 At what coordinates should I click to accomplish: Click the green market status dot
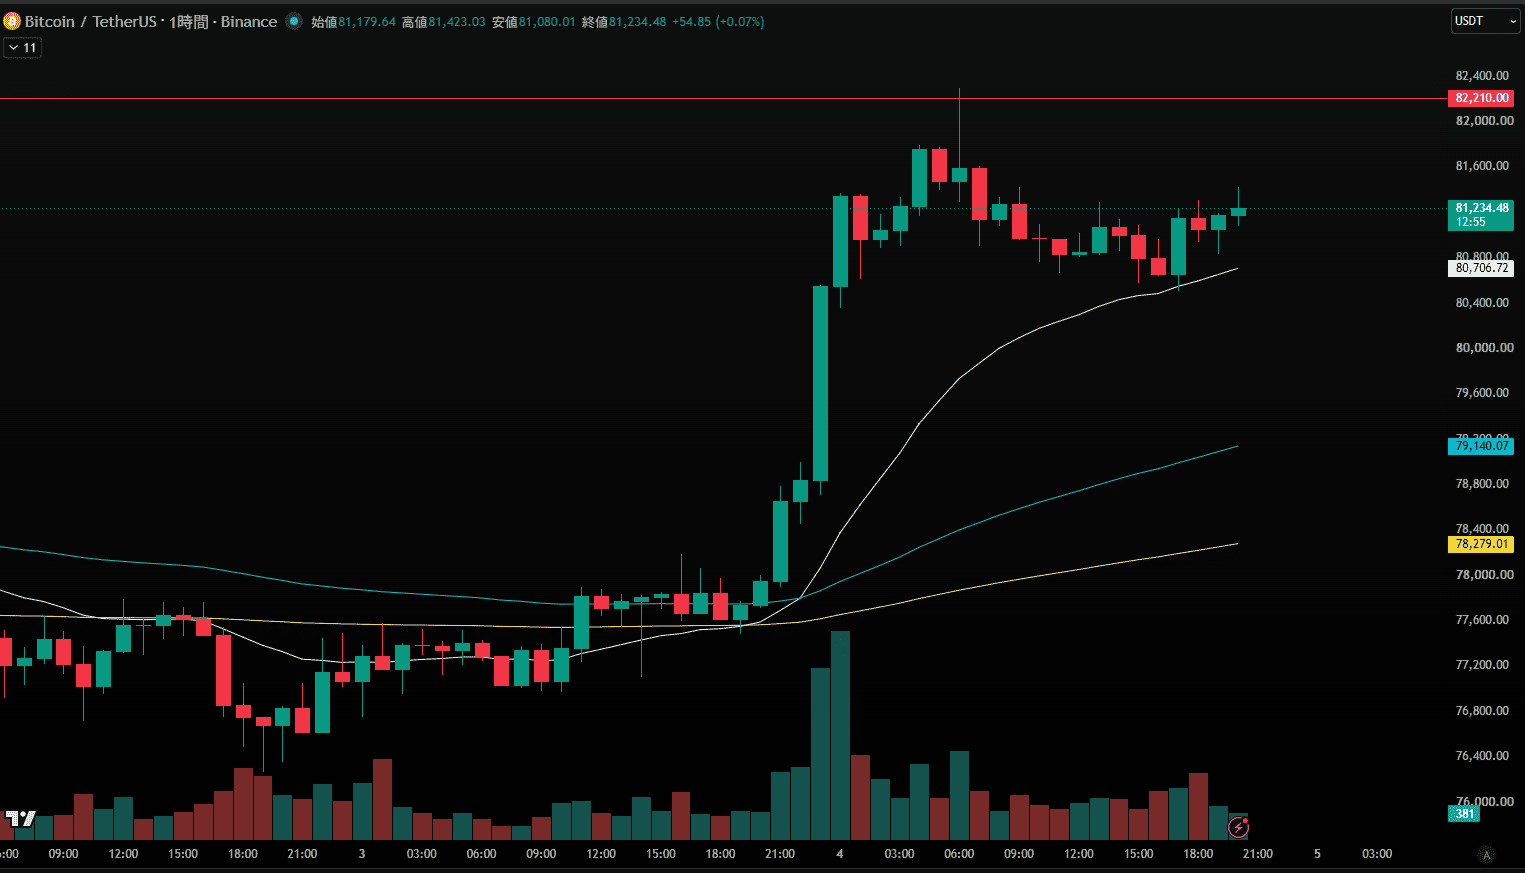point(294,21)
